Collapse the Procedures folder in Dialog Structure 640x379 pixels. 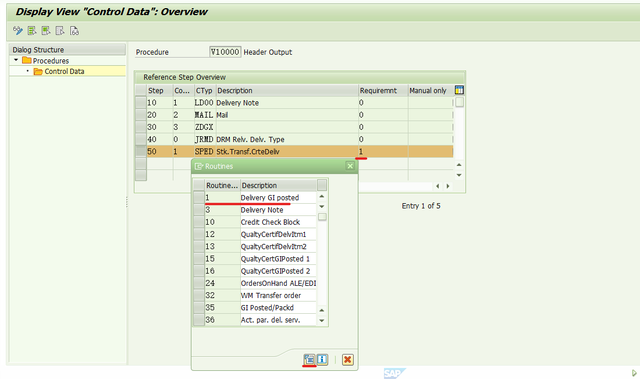tap(16, 60)
